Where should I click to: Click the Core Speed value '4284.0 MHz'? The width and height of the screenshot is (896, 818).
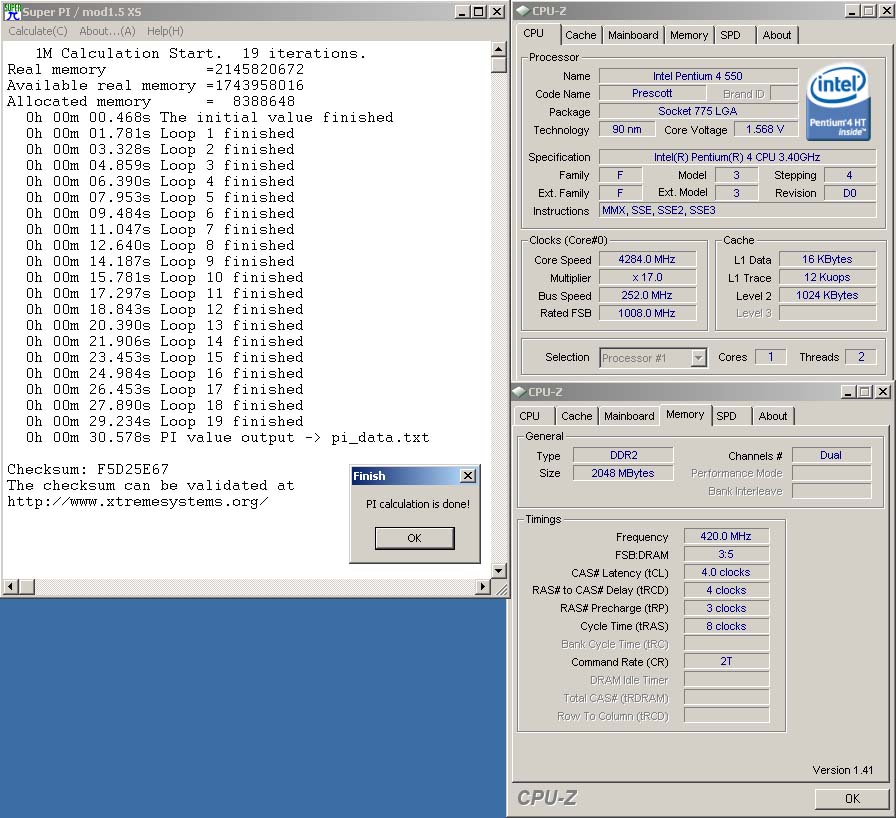647,259
